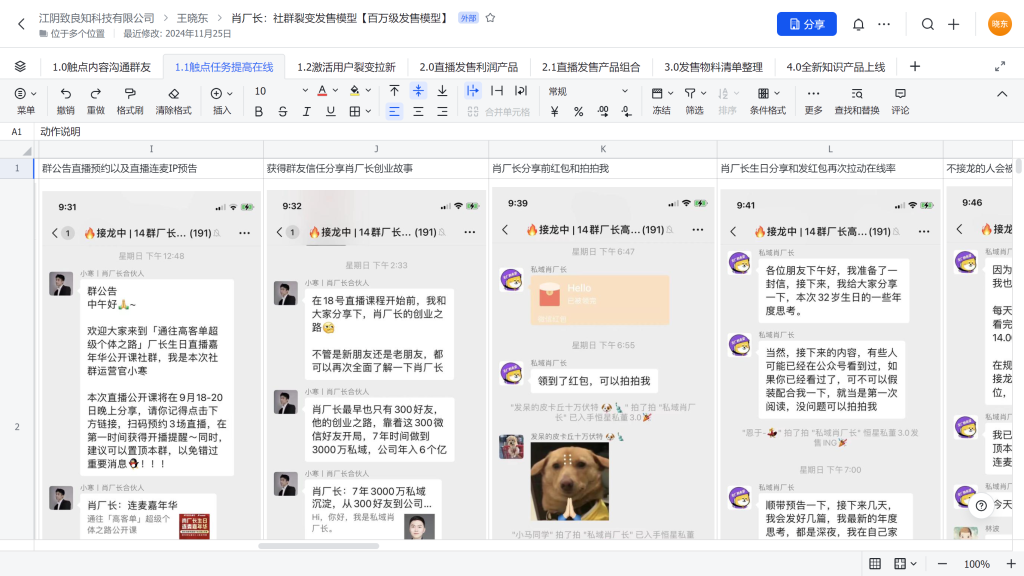The image size is (1024, 576).
Task: Open the 常规 number format dropdown
Action: tap(588, 91)
